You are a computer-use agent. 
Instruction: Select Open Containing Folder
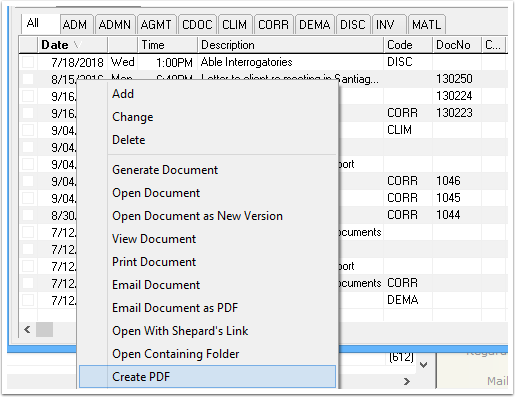pyautogui.click(x=207, y=354)
